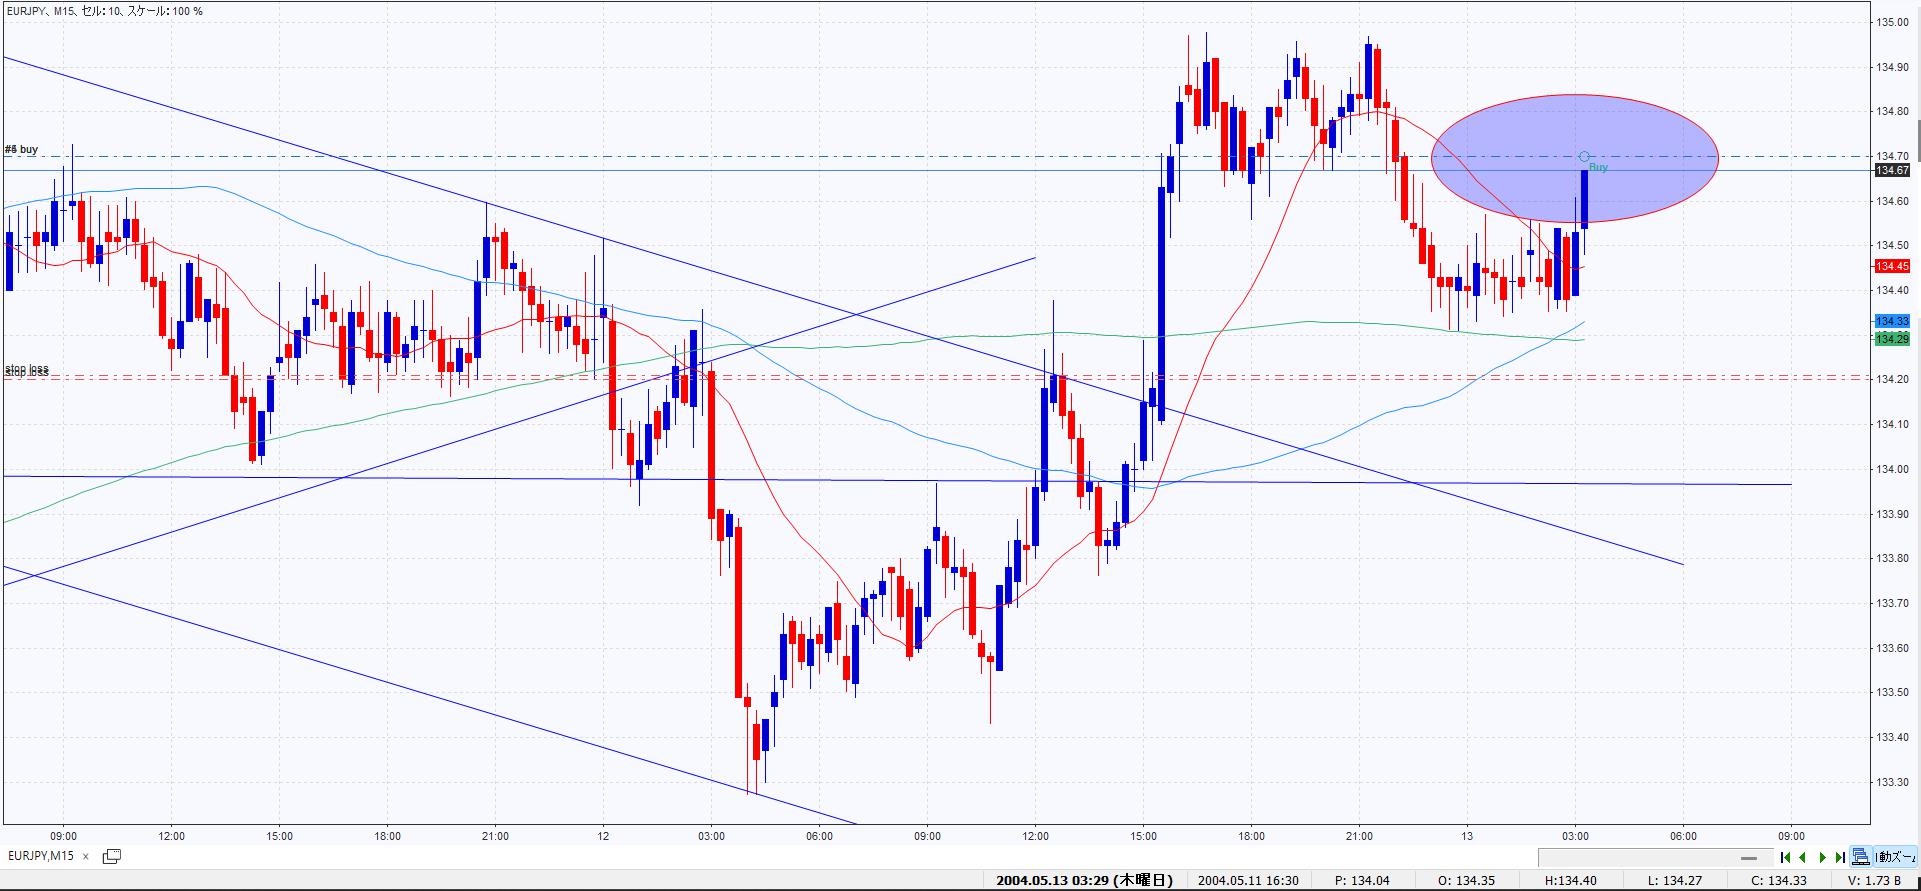Click the #8 buy order line label
Image resolution: width=1921 pixels, height=891 pixels.
tap(22, 149)
